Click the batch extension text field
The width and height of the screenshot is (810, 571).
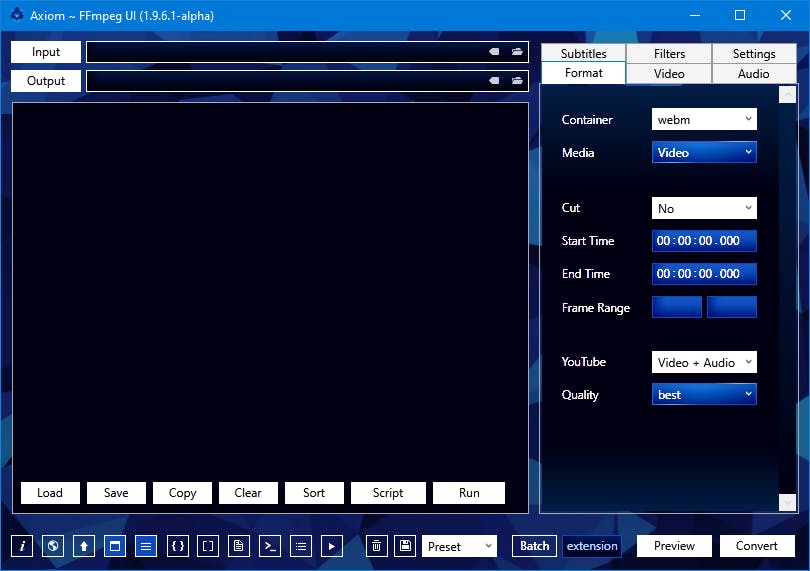(x=591, y=546)
